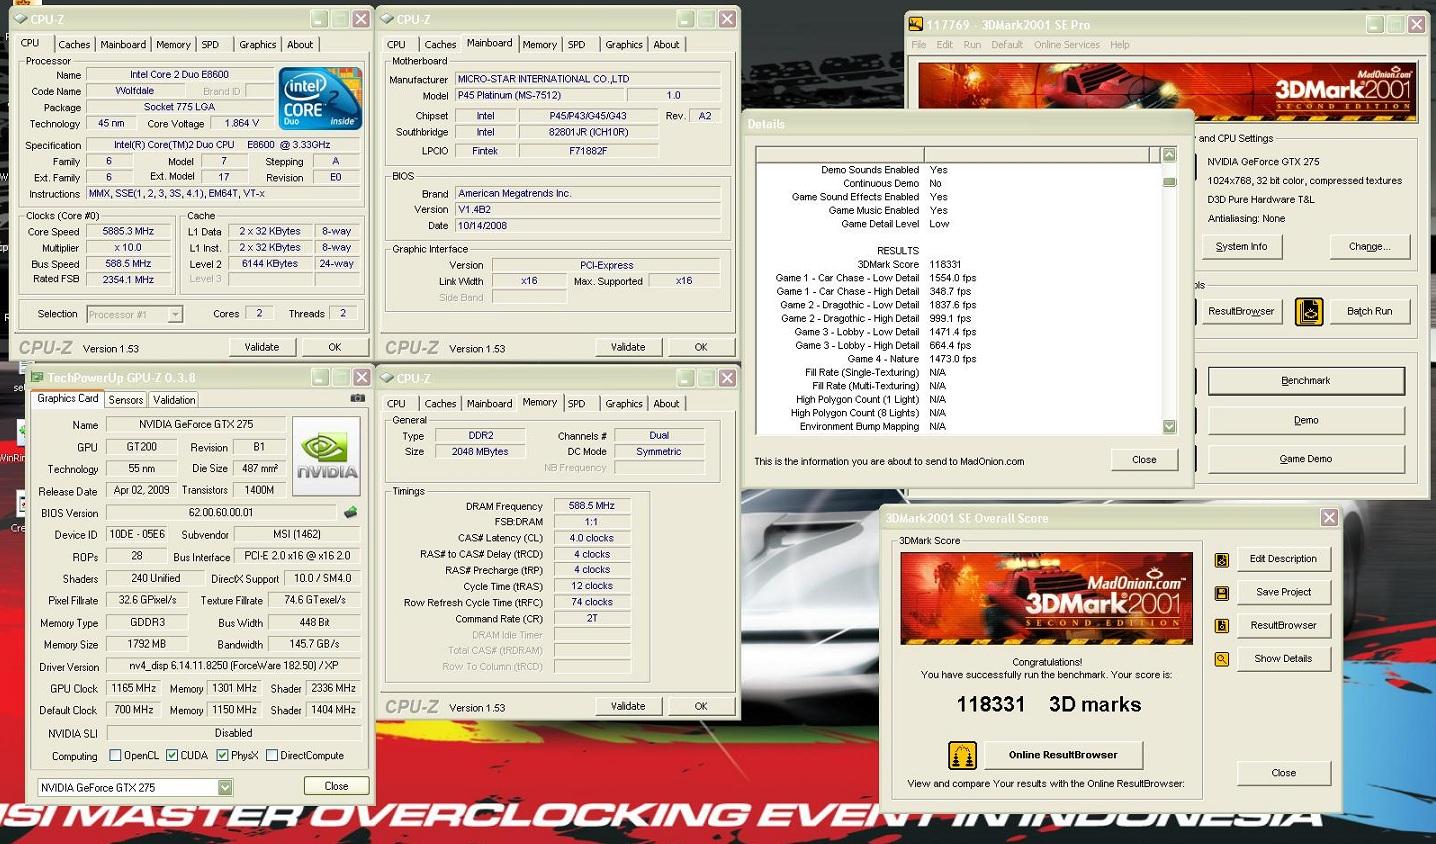Click the GPU-Z title bar icon

pos(37,378)
